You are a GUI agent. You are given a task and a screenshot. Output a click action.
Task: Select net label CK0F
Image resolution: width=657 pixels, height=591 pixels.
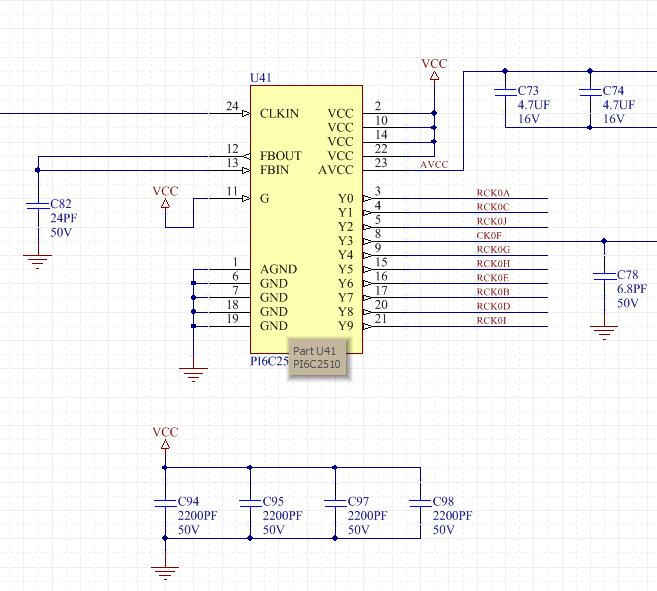click(x=489, y=236)
